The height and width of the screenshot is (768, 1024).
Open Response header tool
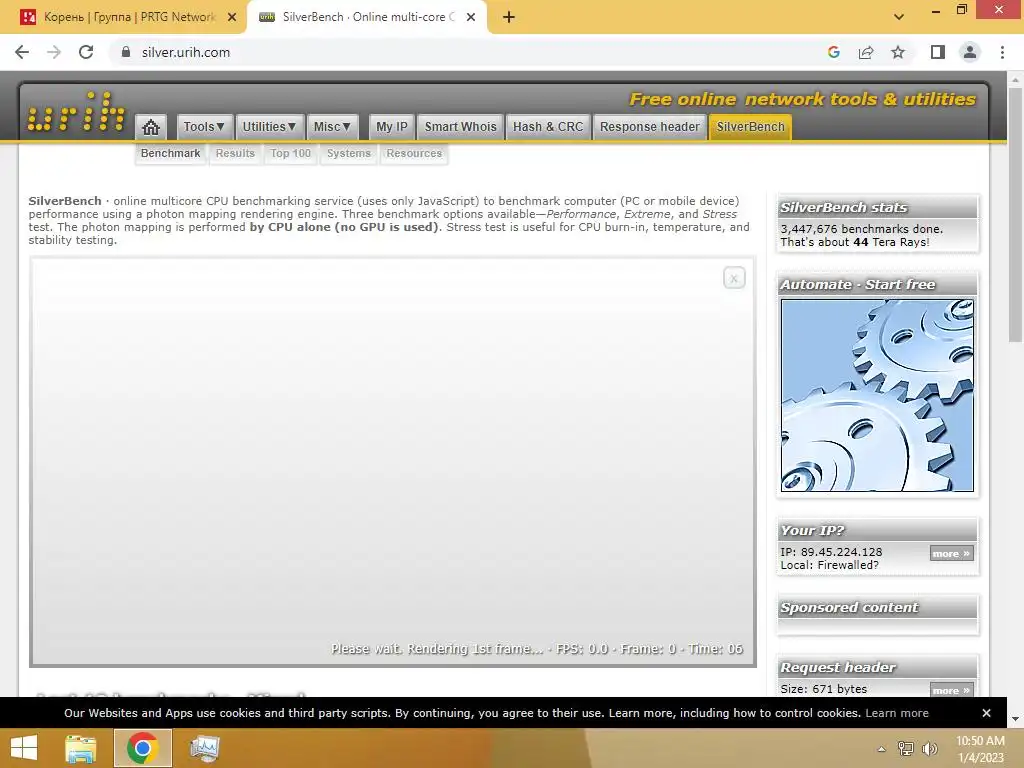pyautogui.click(x=650, y=127)
